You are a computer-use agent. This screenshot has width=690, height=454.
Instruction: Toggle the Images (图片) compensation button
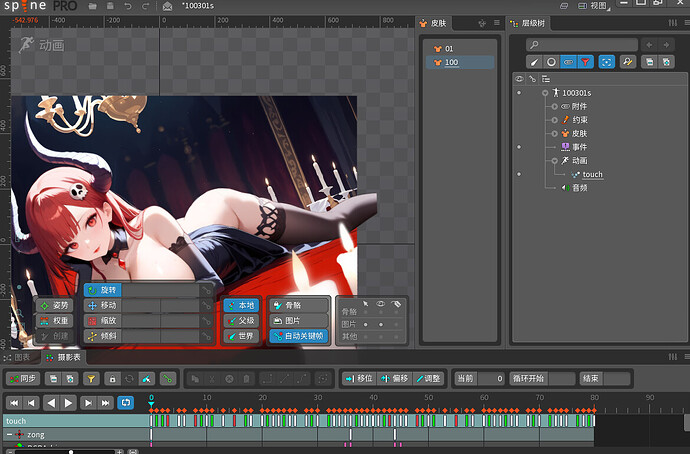(x=299, y=321)
